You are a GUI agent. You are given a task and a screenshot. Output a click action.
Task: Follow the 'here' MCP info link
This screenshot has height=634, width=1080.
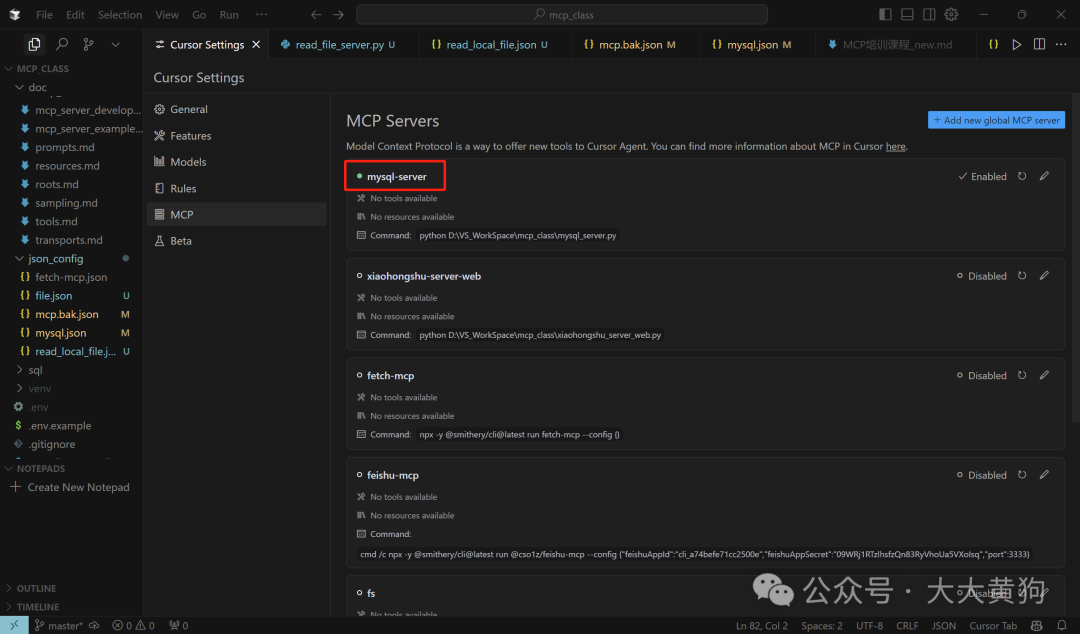[x=895, y=146]
